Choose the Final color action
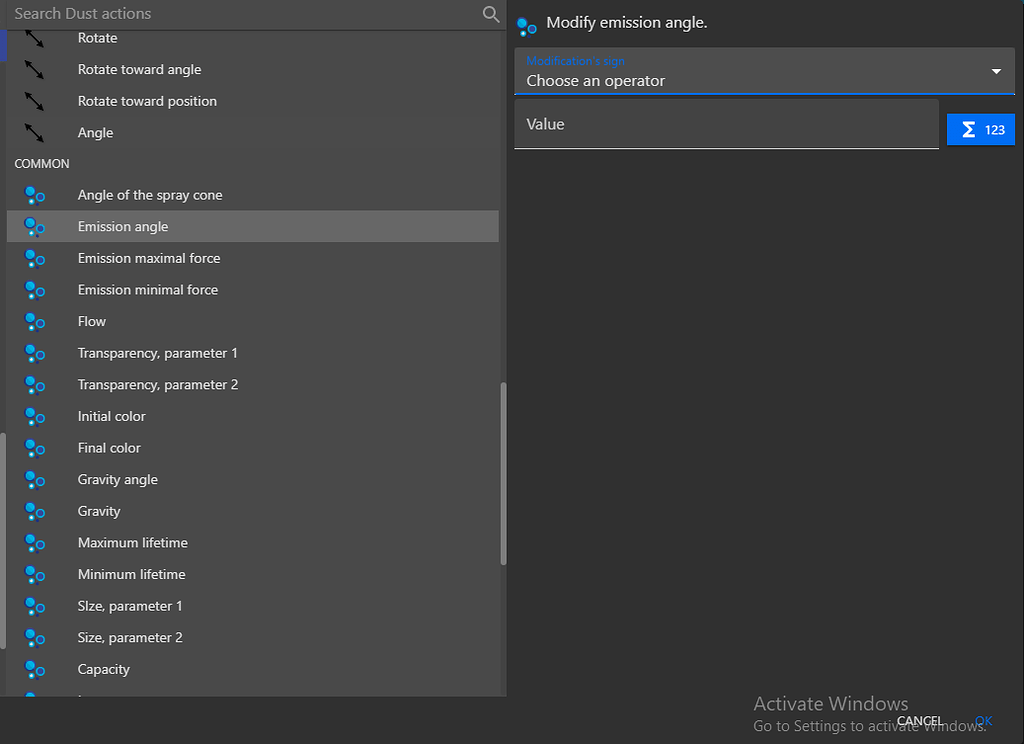Viewport: 1024px width, 744px height. (x=253, y=448)
